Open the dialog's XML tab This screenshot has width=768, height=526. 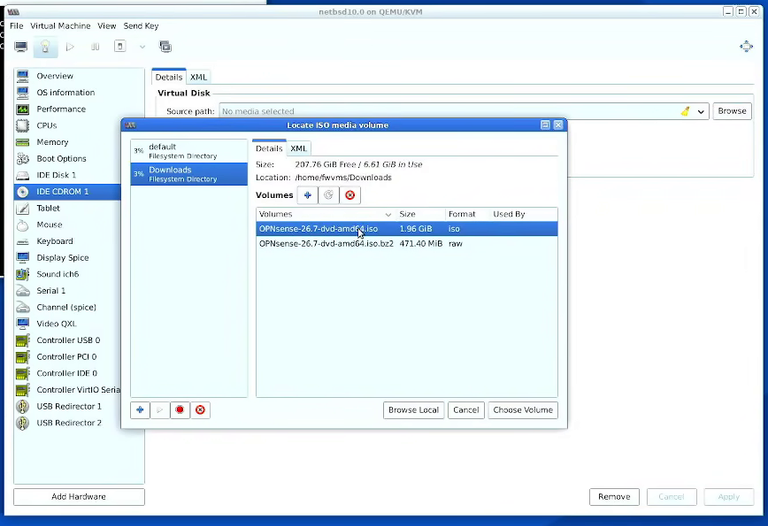(x=298, y=148)
